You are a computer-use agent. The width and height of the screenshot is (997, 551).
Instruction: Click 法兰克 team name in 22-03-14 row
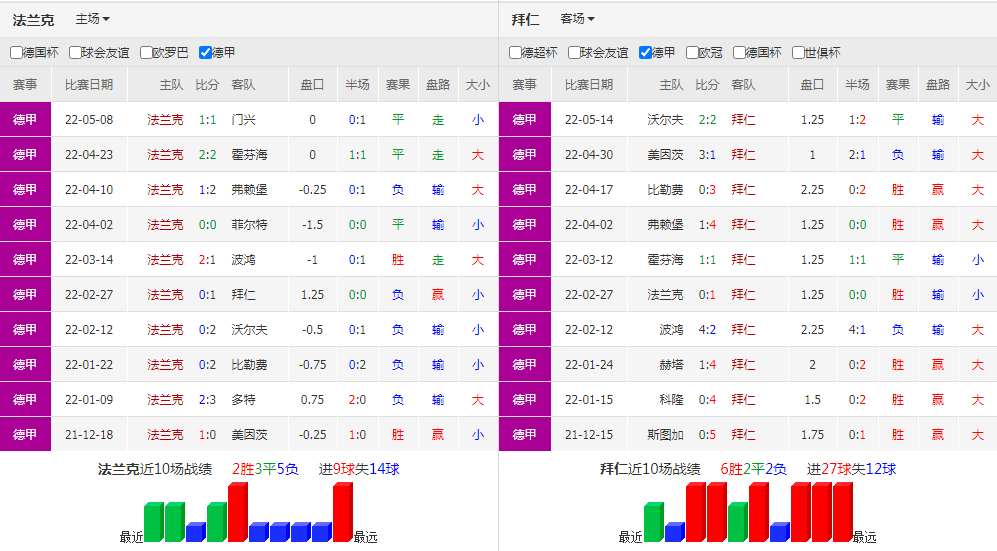tap(165, 259)
